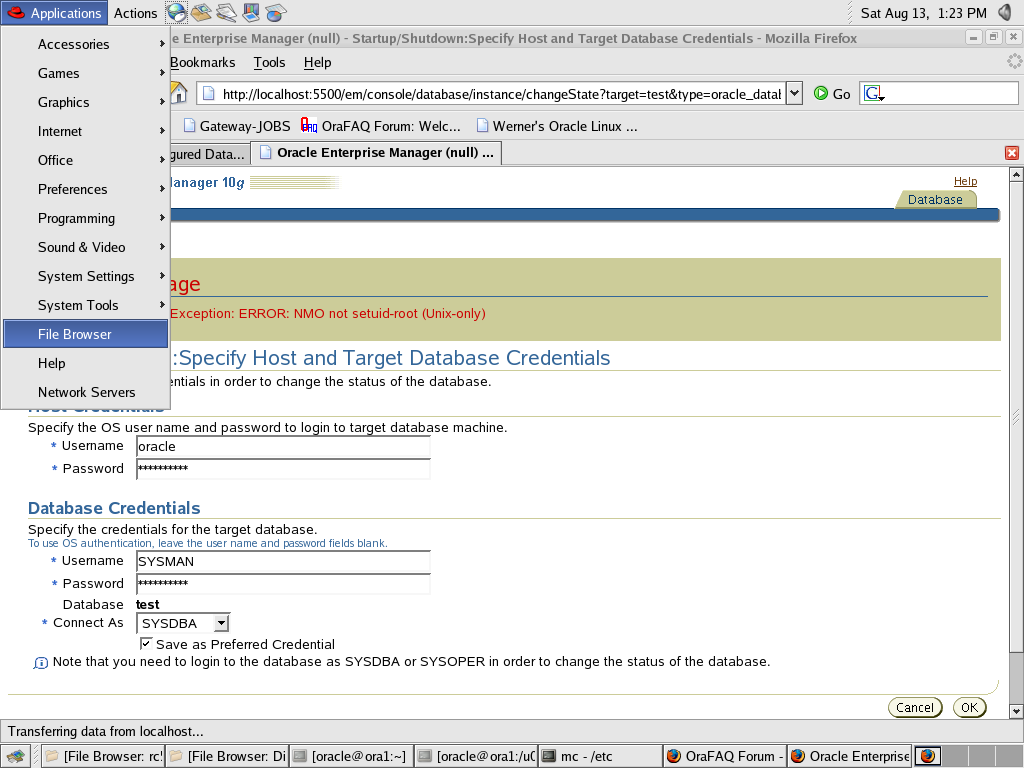Click the show desktop icon in taskbar
1024x768 pixels.
pos(15,756)
